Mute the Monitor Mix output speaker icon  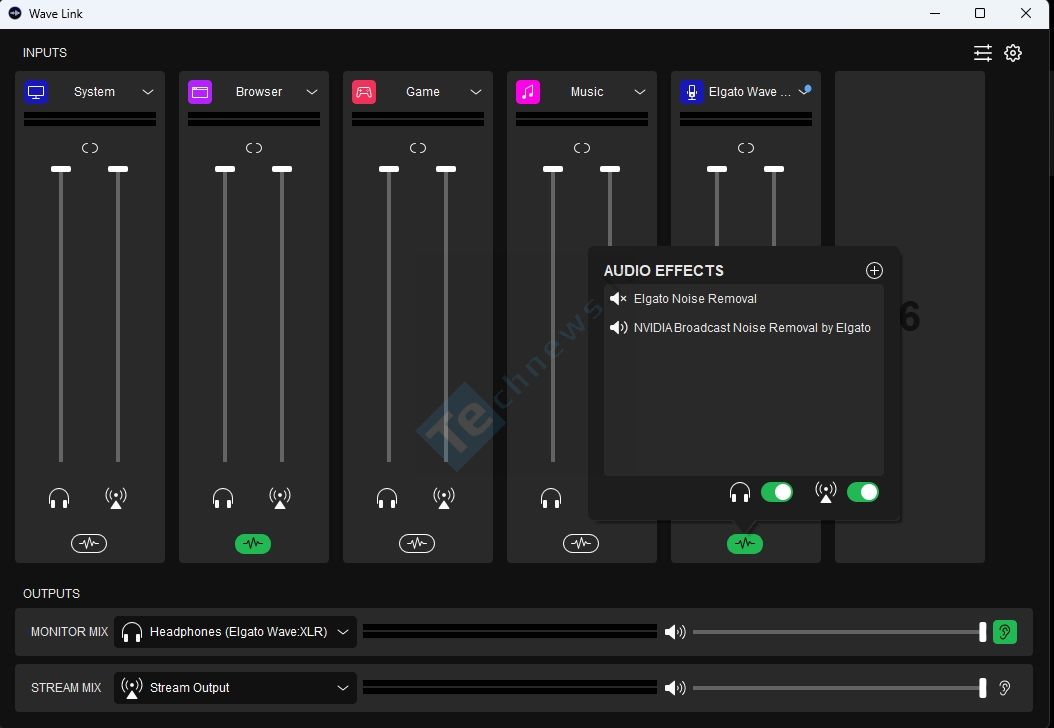[x=675, y=632]
